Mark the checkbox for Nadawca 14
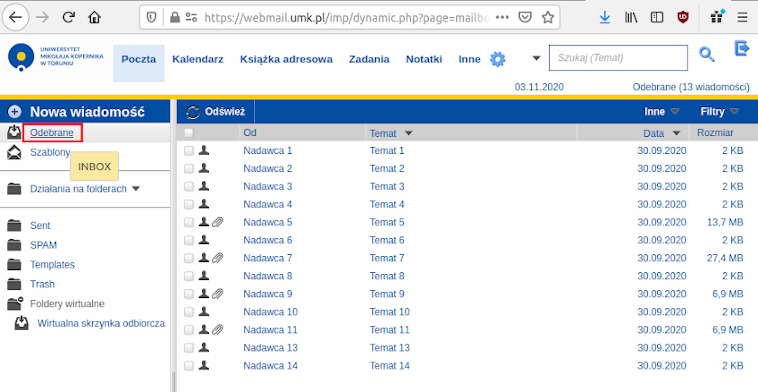Viewport: 758px width, 392px height. click(x=189, y=365)
